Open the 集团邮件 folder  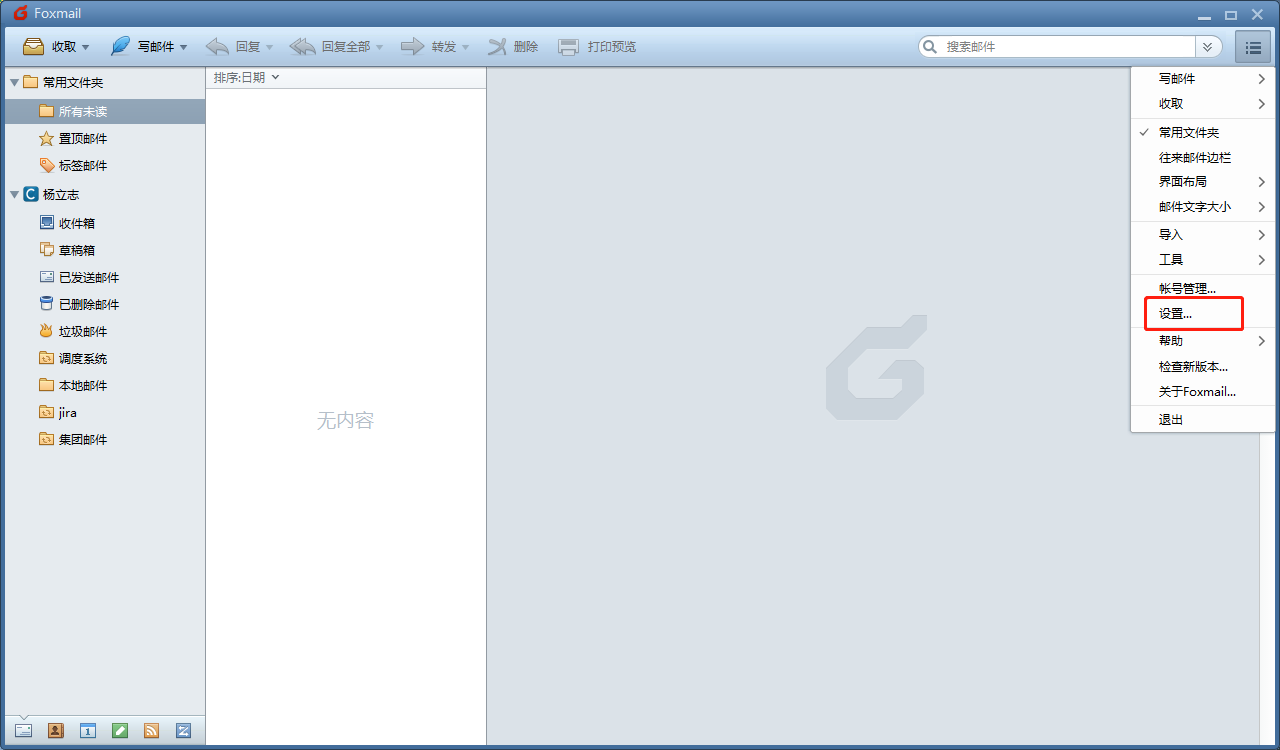tap(104, 439)
